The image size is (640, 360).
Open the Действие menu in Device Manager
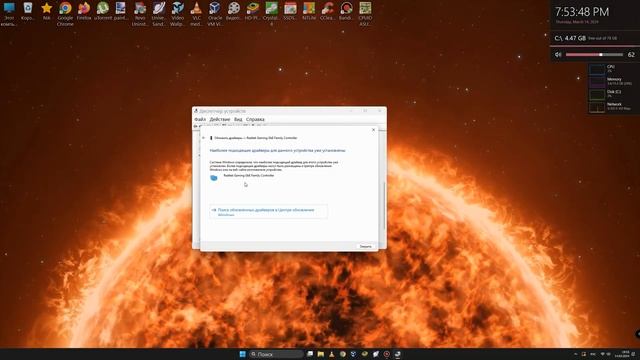220,119
